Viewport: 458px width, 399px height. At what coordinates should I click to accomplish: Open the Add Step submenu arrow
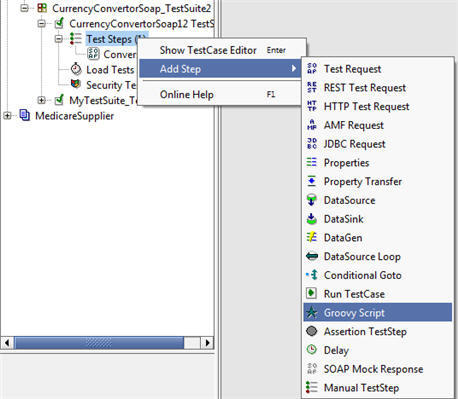coord(294,69)
